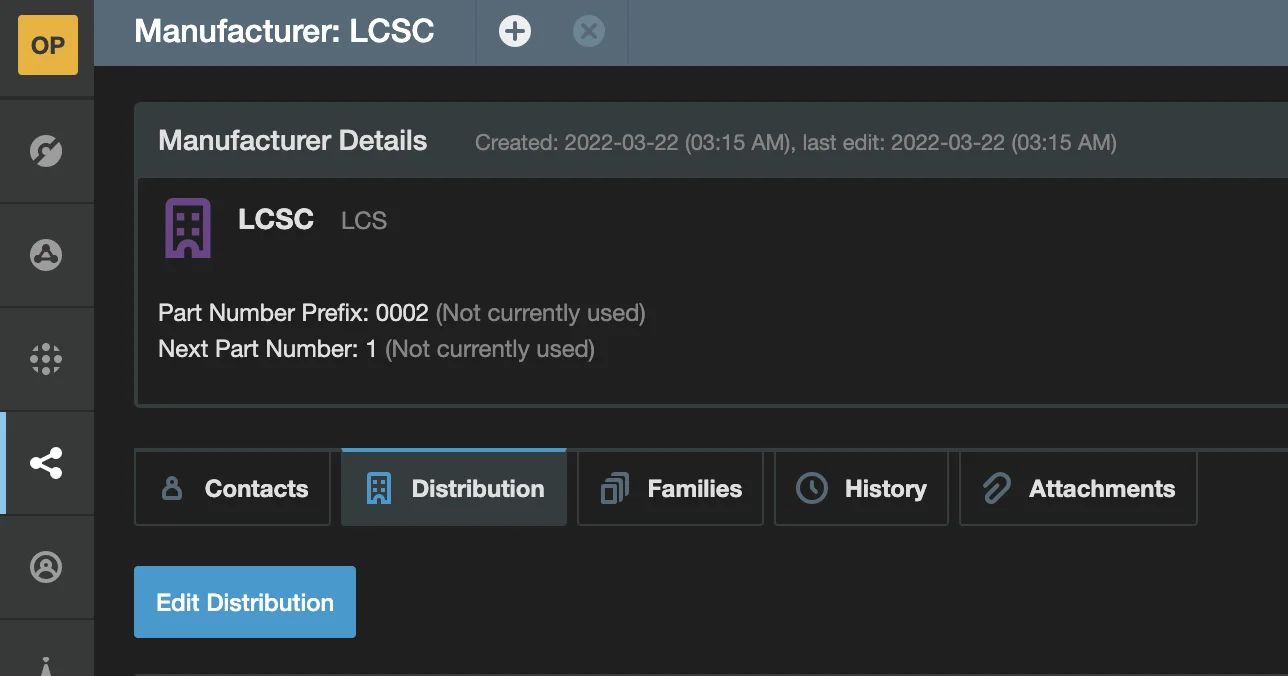Switch to the Distribution tab
This screenshot has height=676, width=1288.
455,489
